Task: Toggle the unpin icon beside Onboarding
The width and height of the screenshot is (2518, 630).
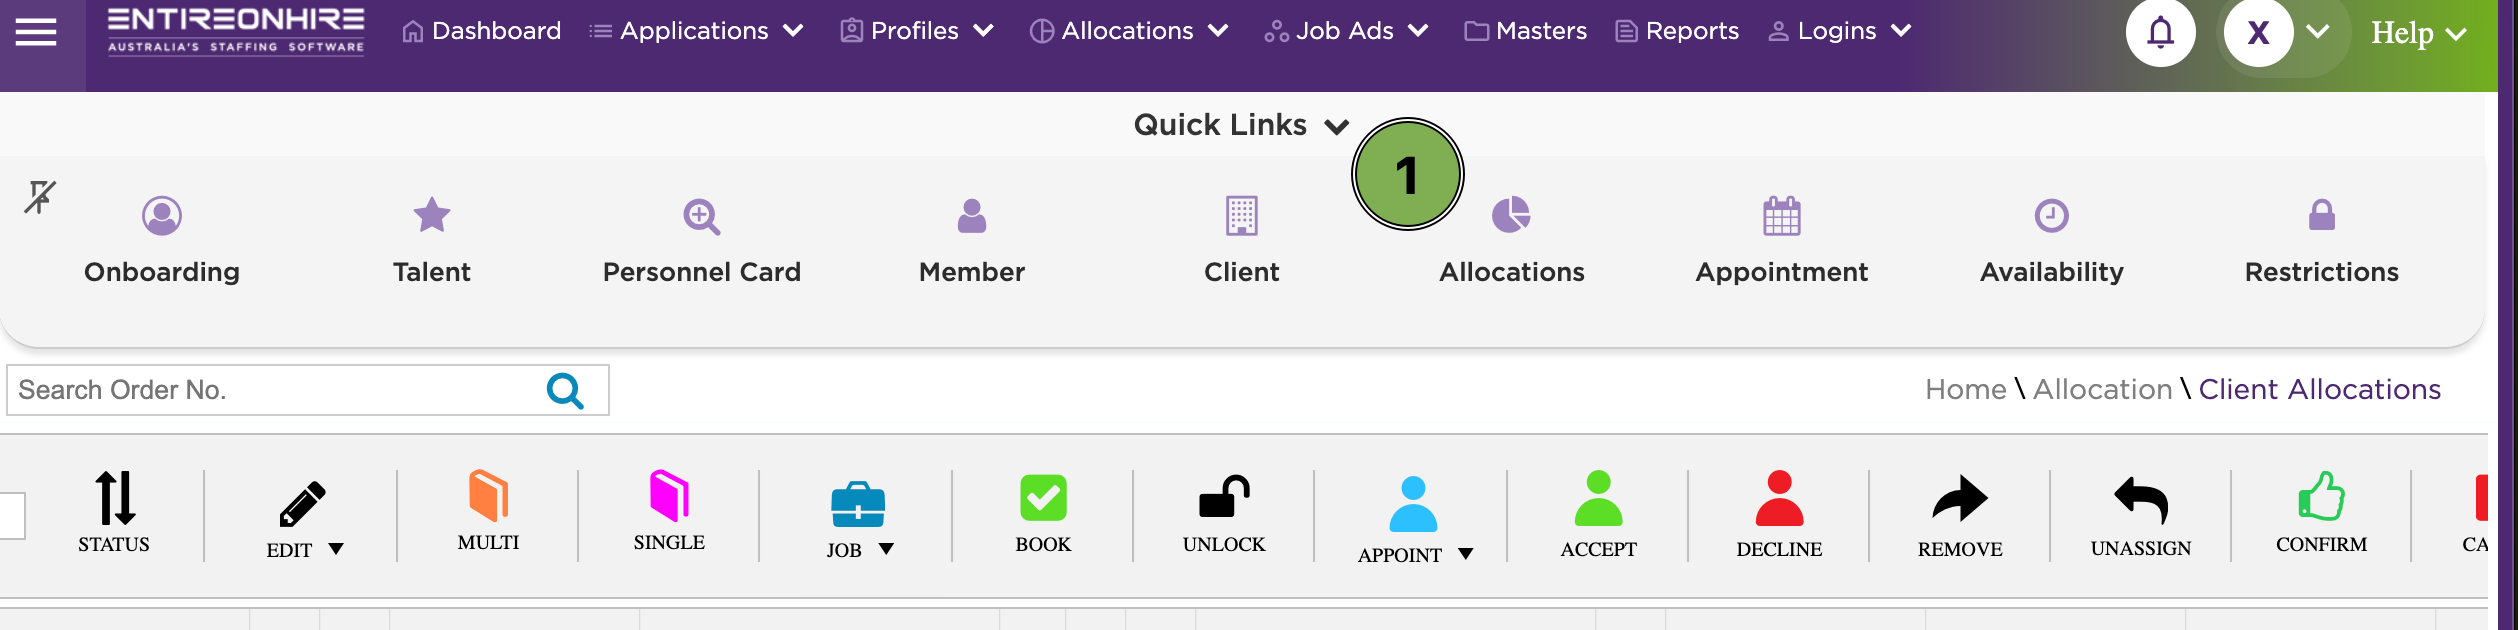Action: 40,197
